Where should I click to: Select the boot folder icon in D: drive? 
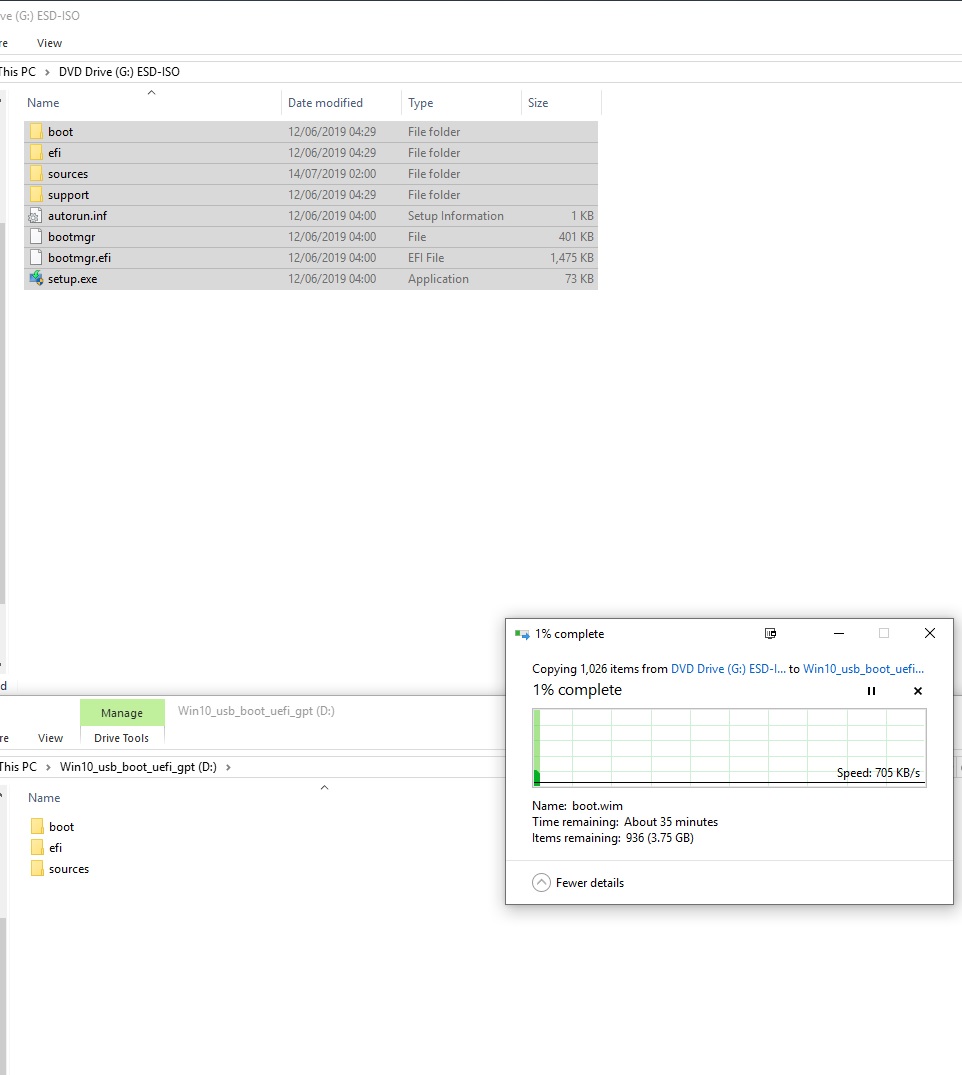pyautogui.click(x=38, y=827)
